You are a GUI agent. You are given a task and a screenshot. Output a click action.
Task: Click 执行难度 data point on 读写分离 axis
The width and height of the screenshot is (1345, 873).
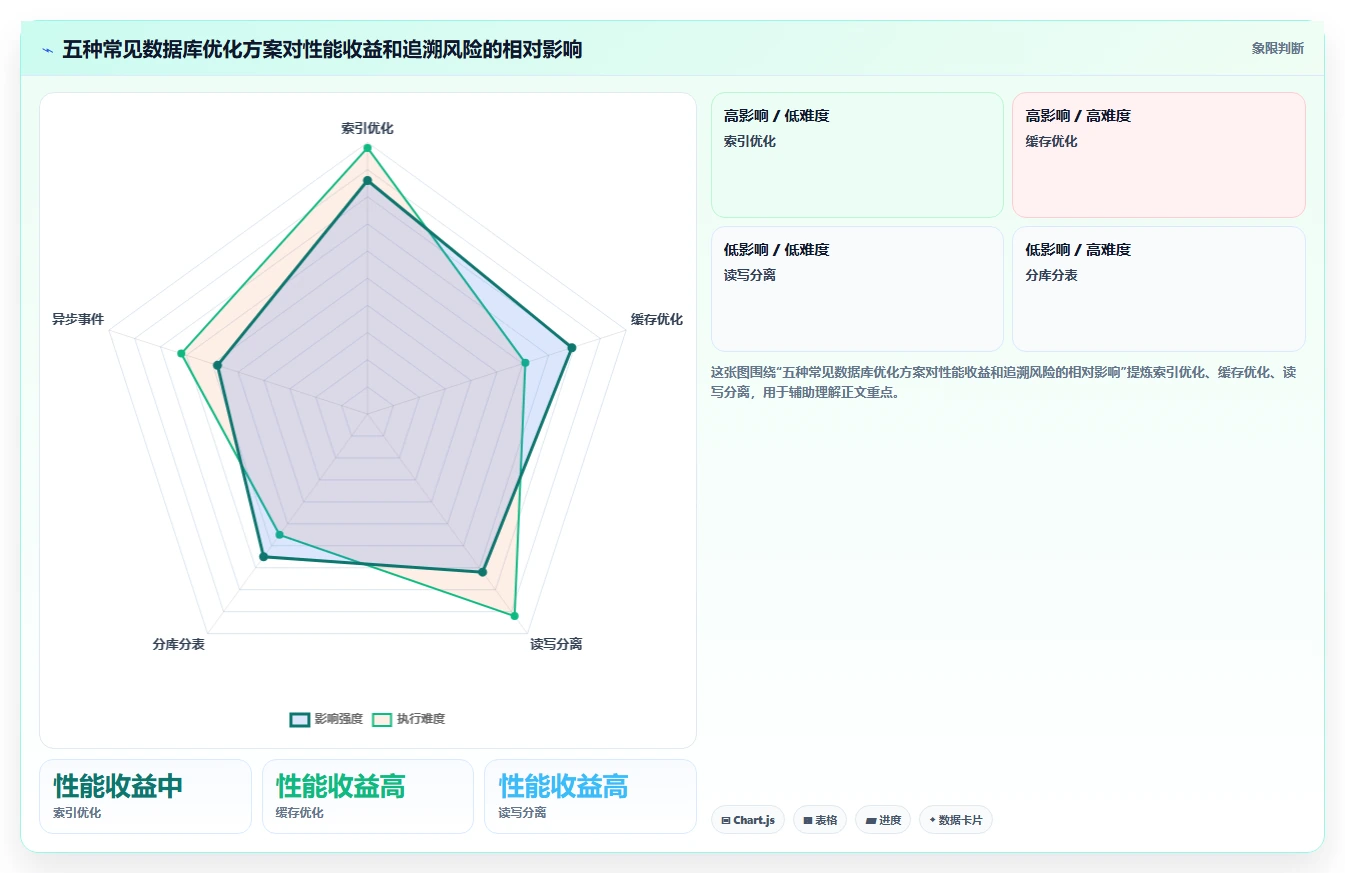514,616
